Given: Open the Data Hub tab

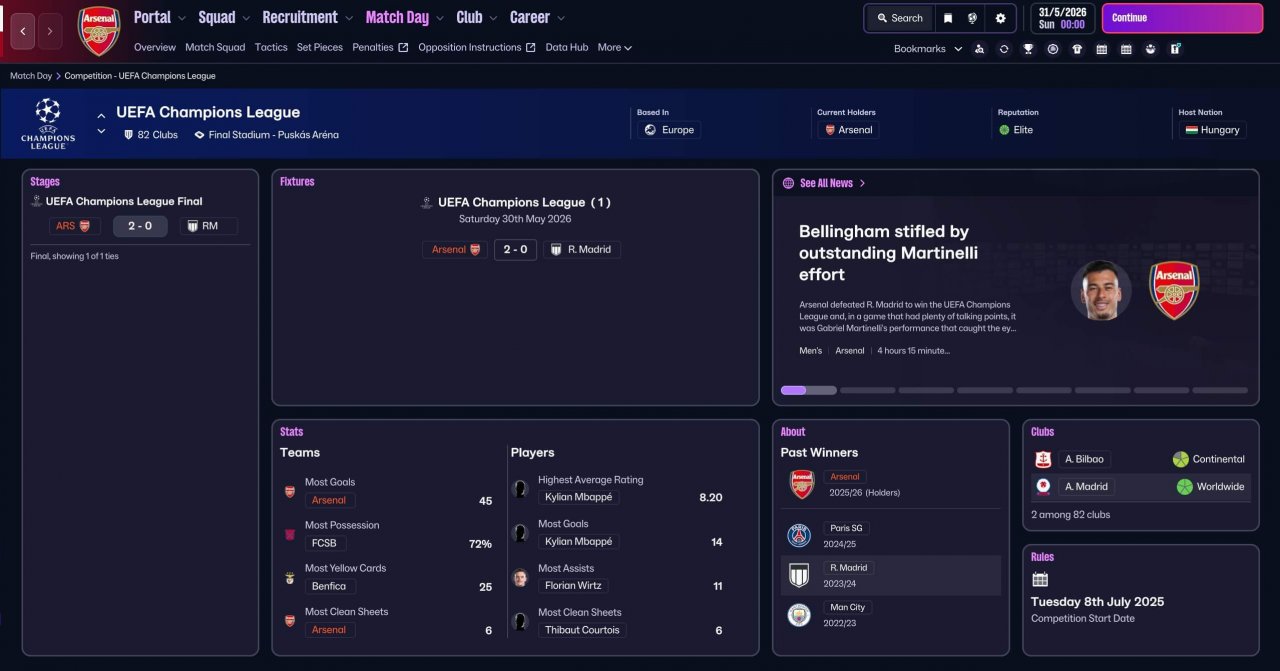Looking at the screenshot, I should click(567, 47).
